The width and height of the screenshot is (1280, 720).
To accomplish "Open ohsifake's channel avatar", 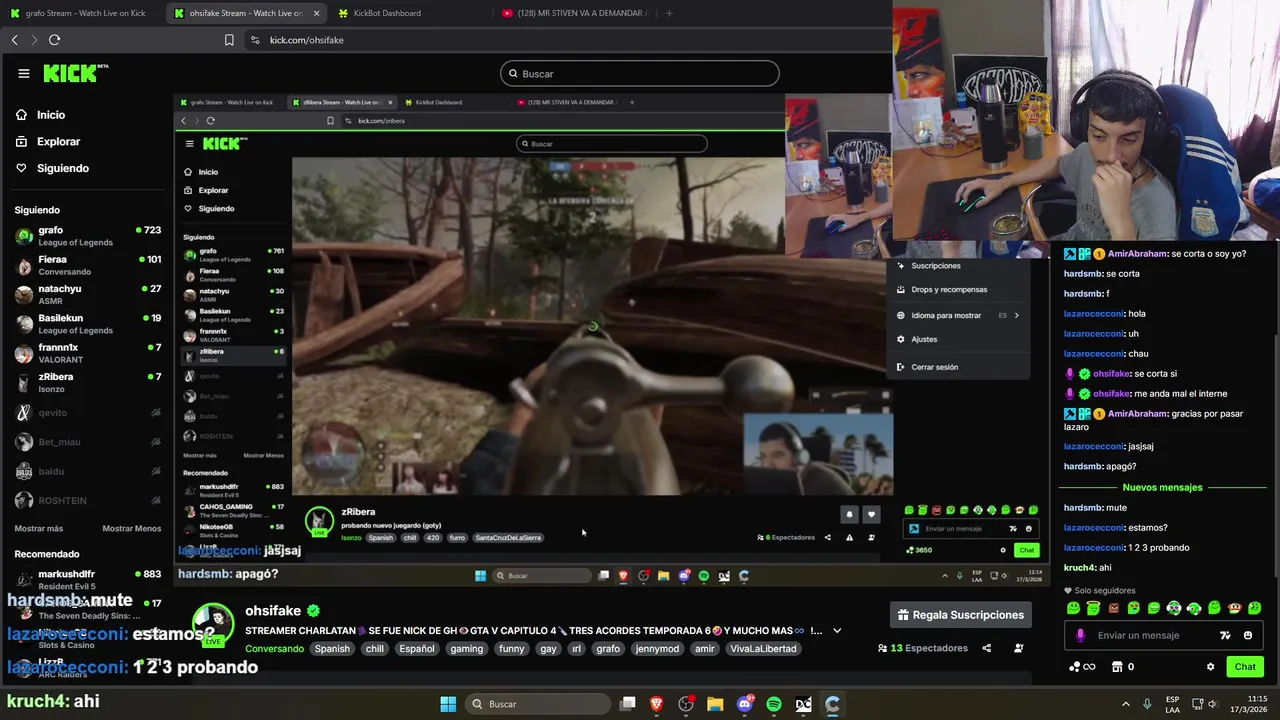I will [x=212, y=625].
